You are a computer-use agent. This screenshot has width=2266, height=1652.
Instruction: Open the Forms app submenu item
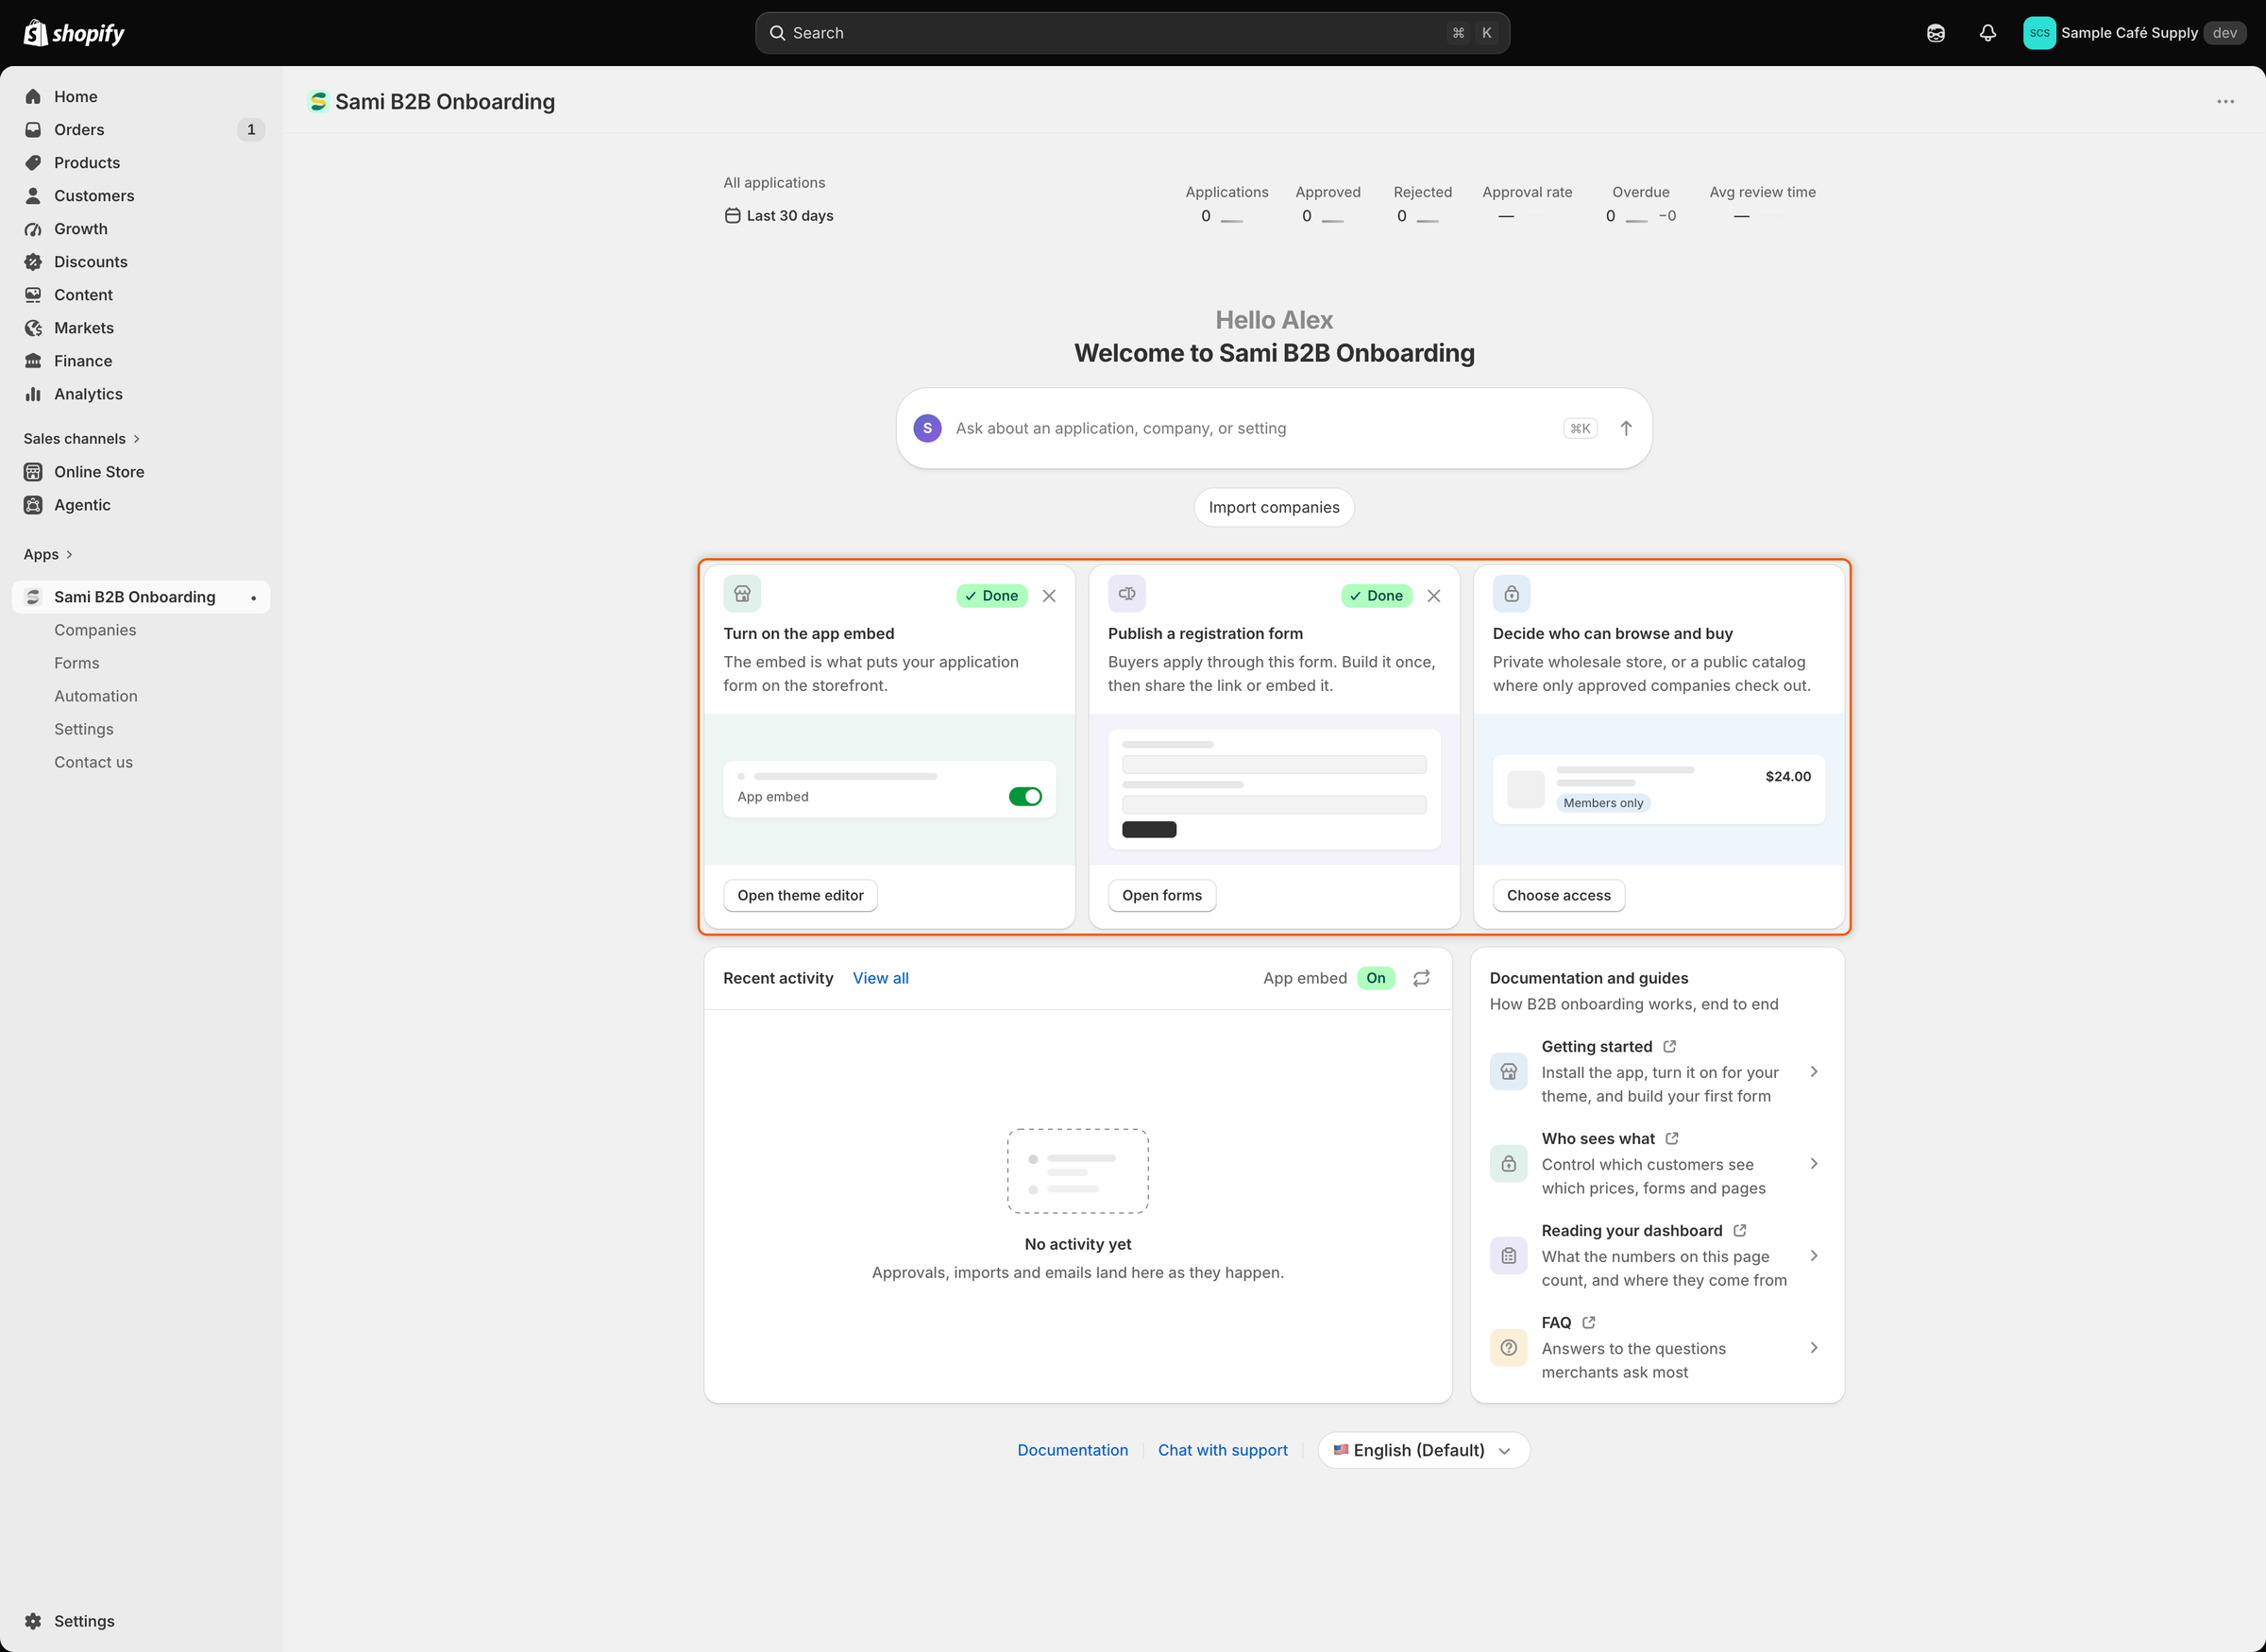[x=77, y=663]
